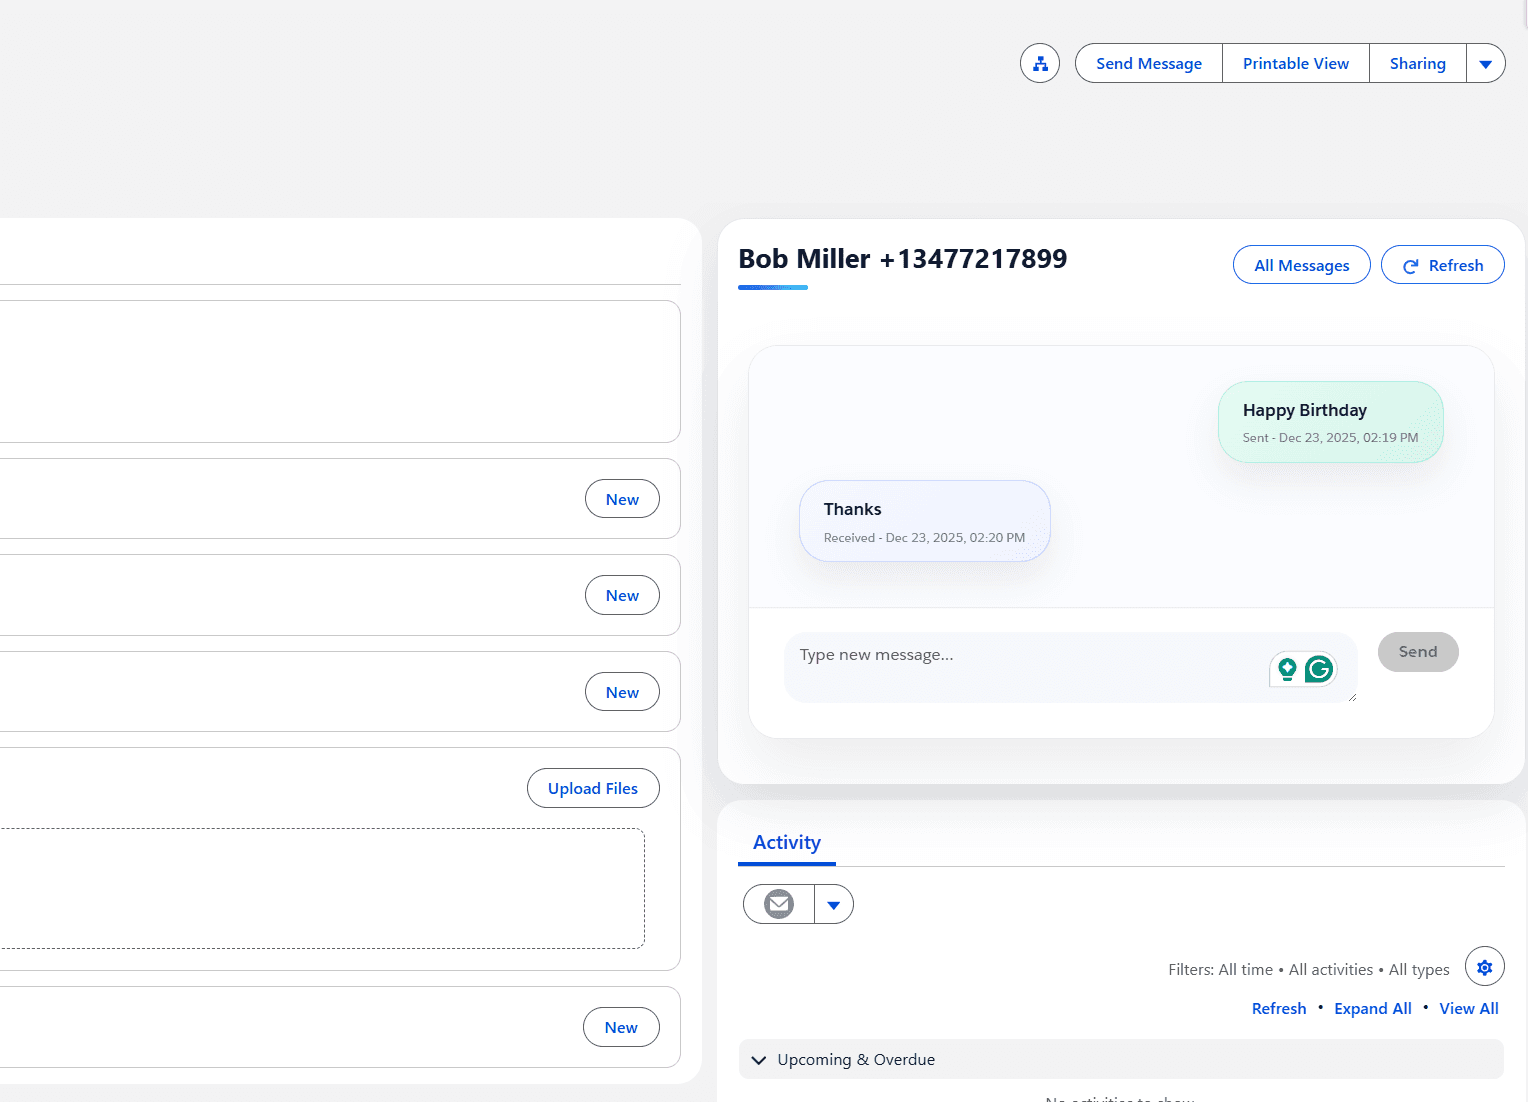The width and height of the screenshot is (1530, 1102).
Task: Open the email action dropdown arrow
Action: pyautogui.click(x=834, y=903)
